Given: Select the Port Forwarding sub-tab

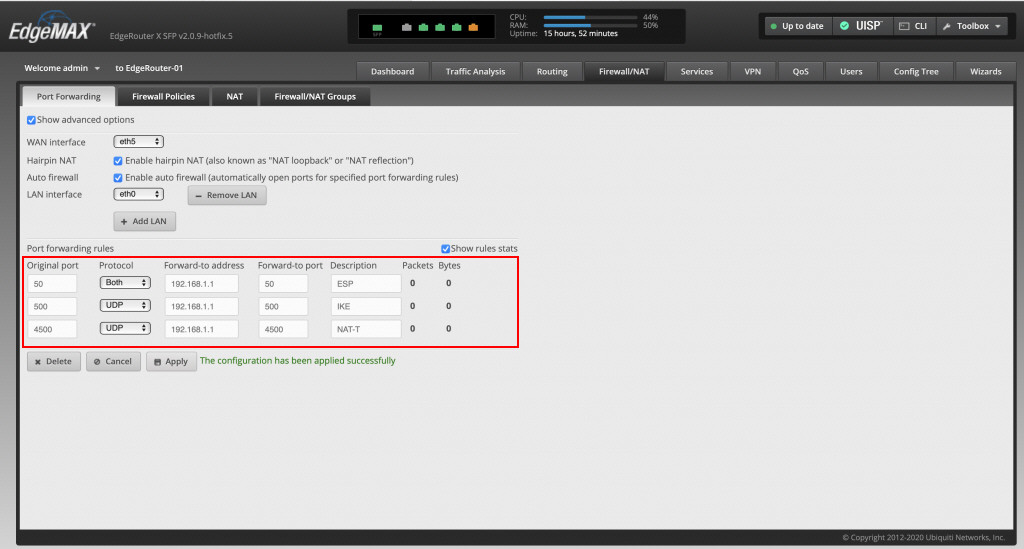Looking at the screenshot, I should point(69,97).
